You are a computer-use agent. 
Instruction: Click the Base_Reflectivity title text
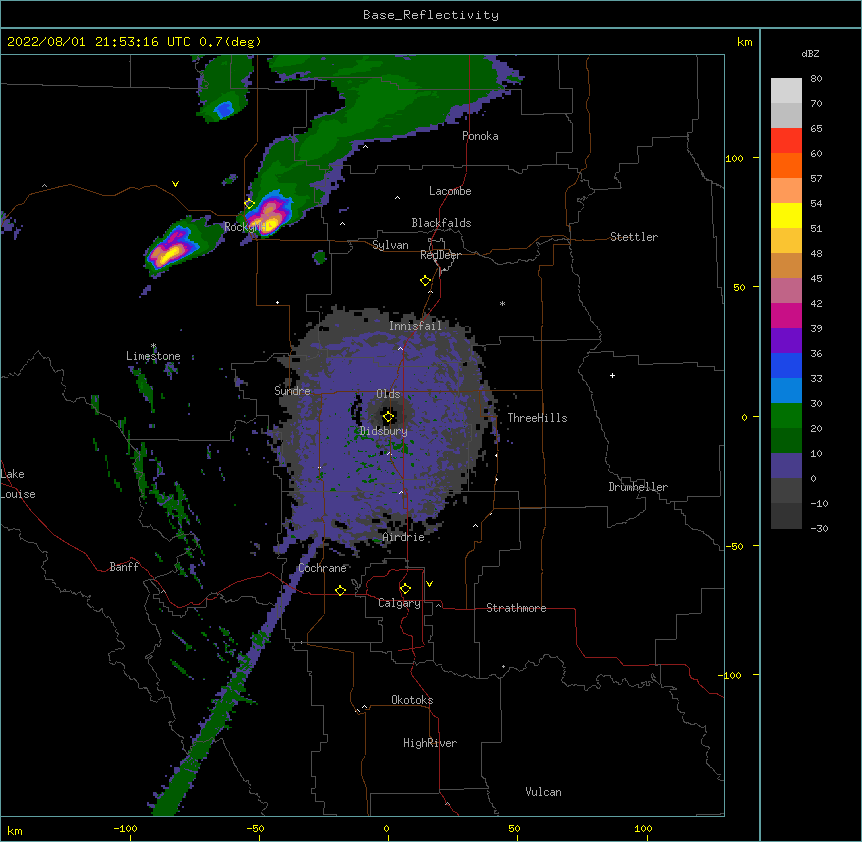coord(431,15)
